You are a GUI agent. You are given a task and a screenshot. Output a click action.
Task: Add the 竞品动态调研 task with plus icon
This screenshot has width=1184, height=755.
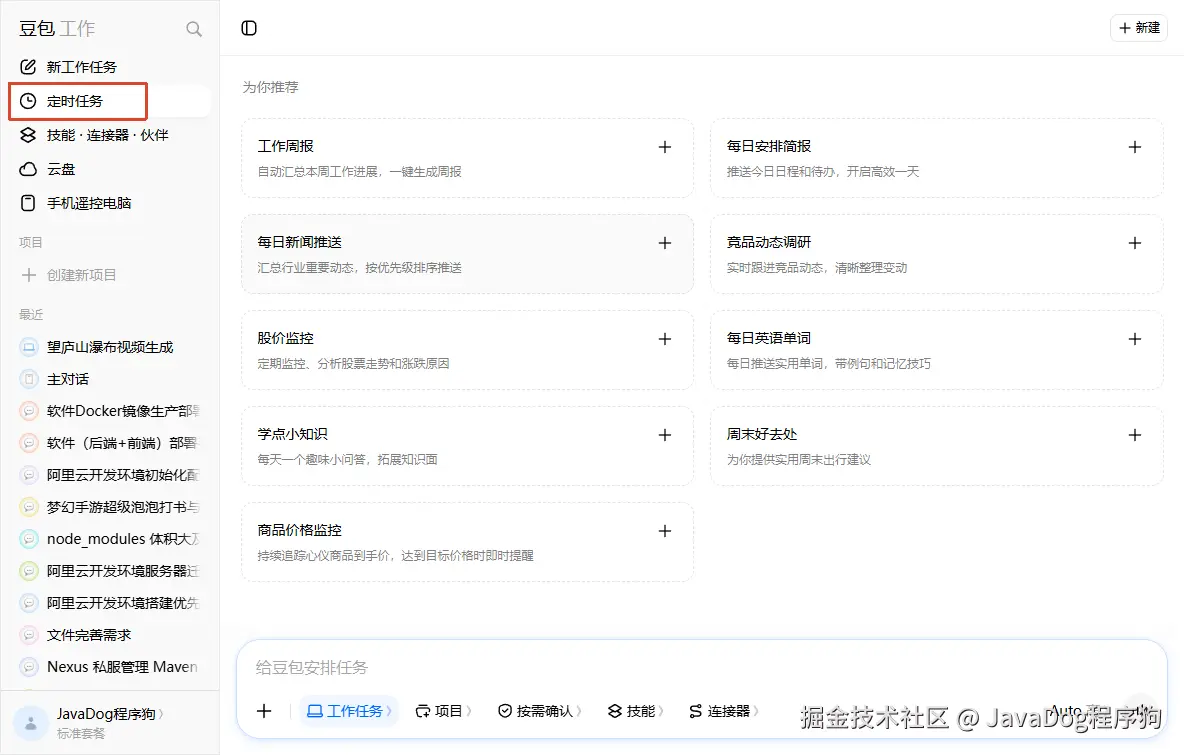pyautogui.click(x=1134, y=243)
